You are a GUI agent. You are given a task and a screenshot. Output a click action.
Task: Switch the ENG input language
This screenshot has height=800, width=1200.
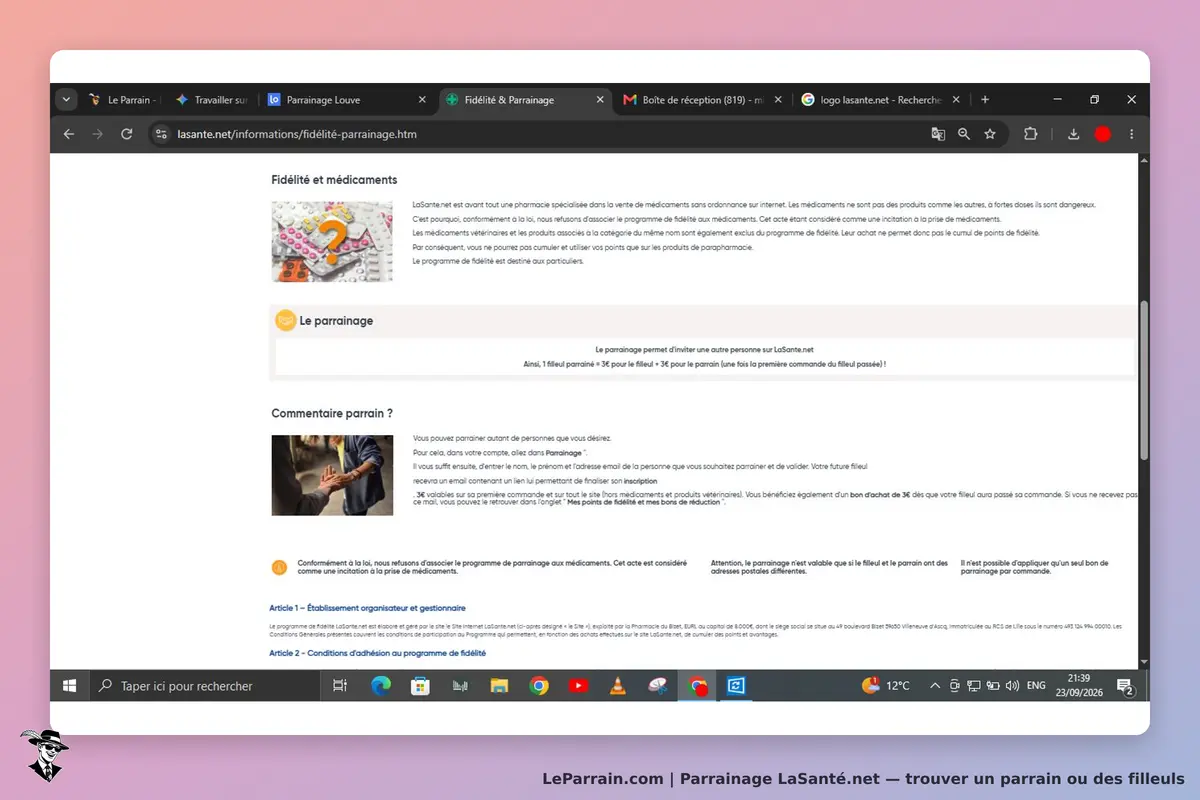pyautogui.click(x=1036, y=686)
